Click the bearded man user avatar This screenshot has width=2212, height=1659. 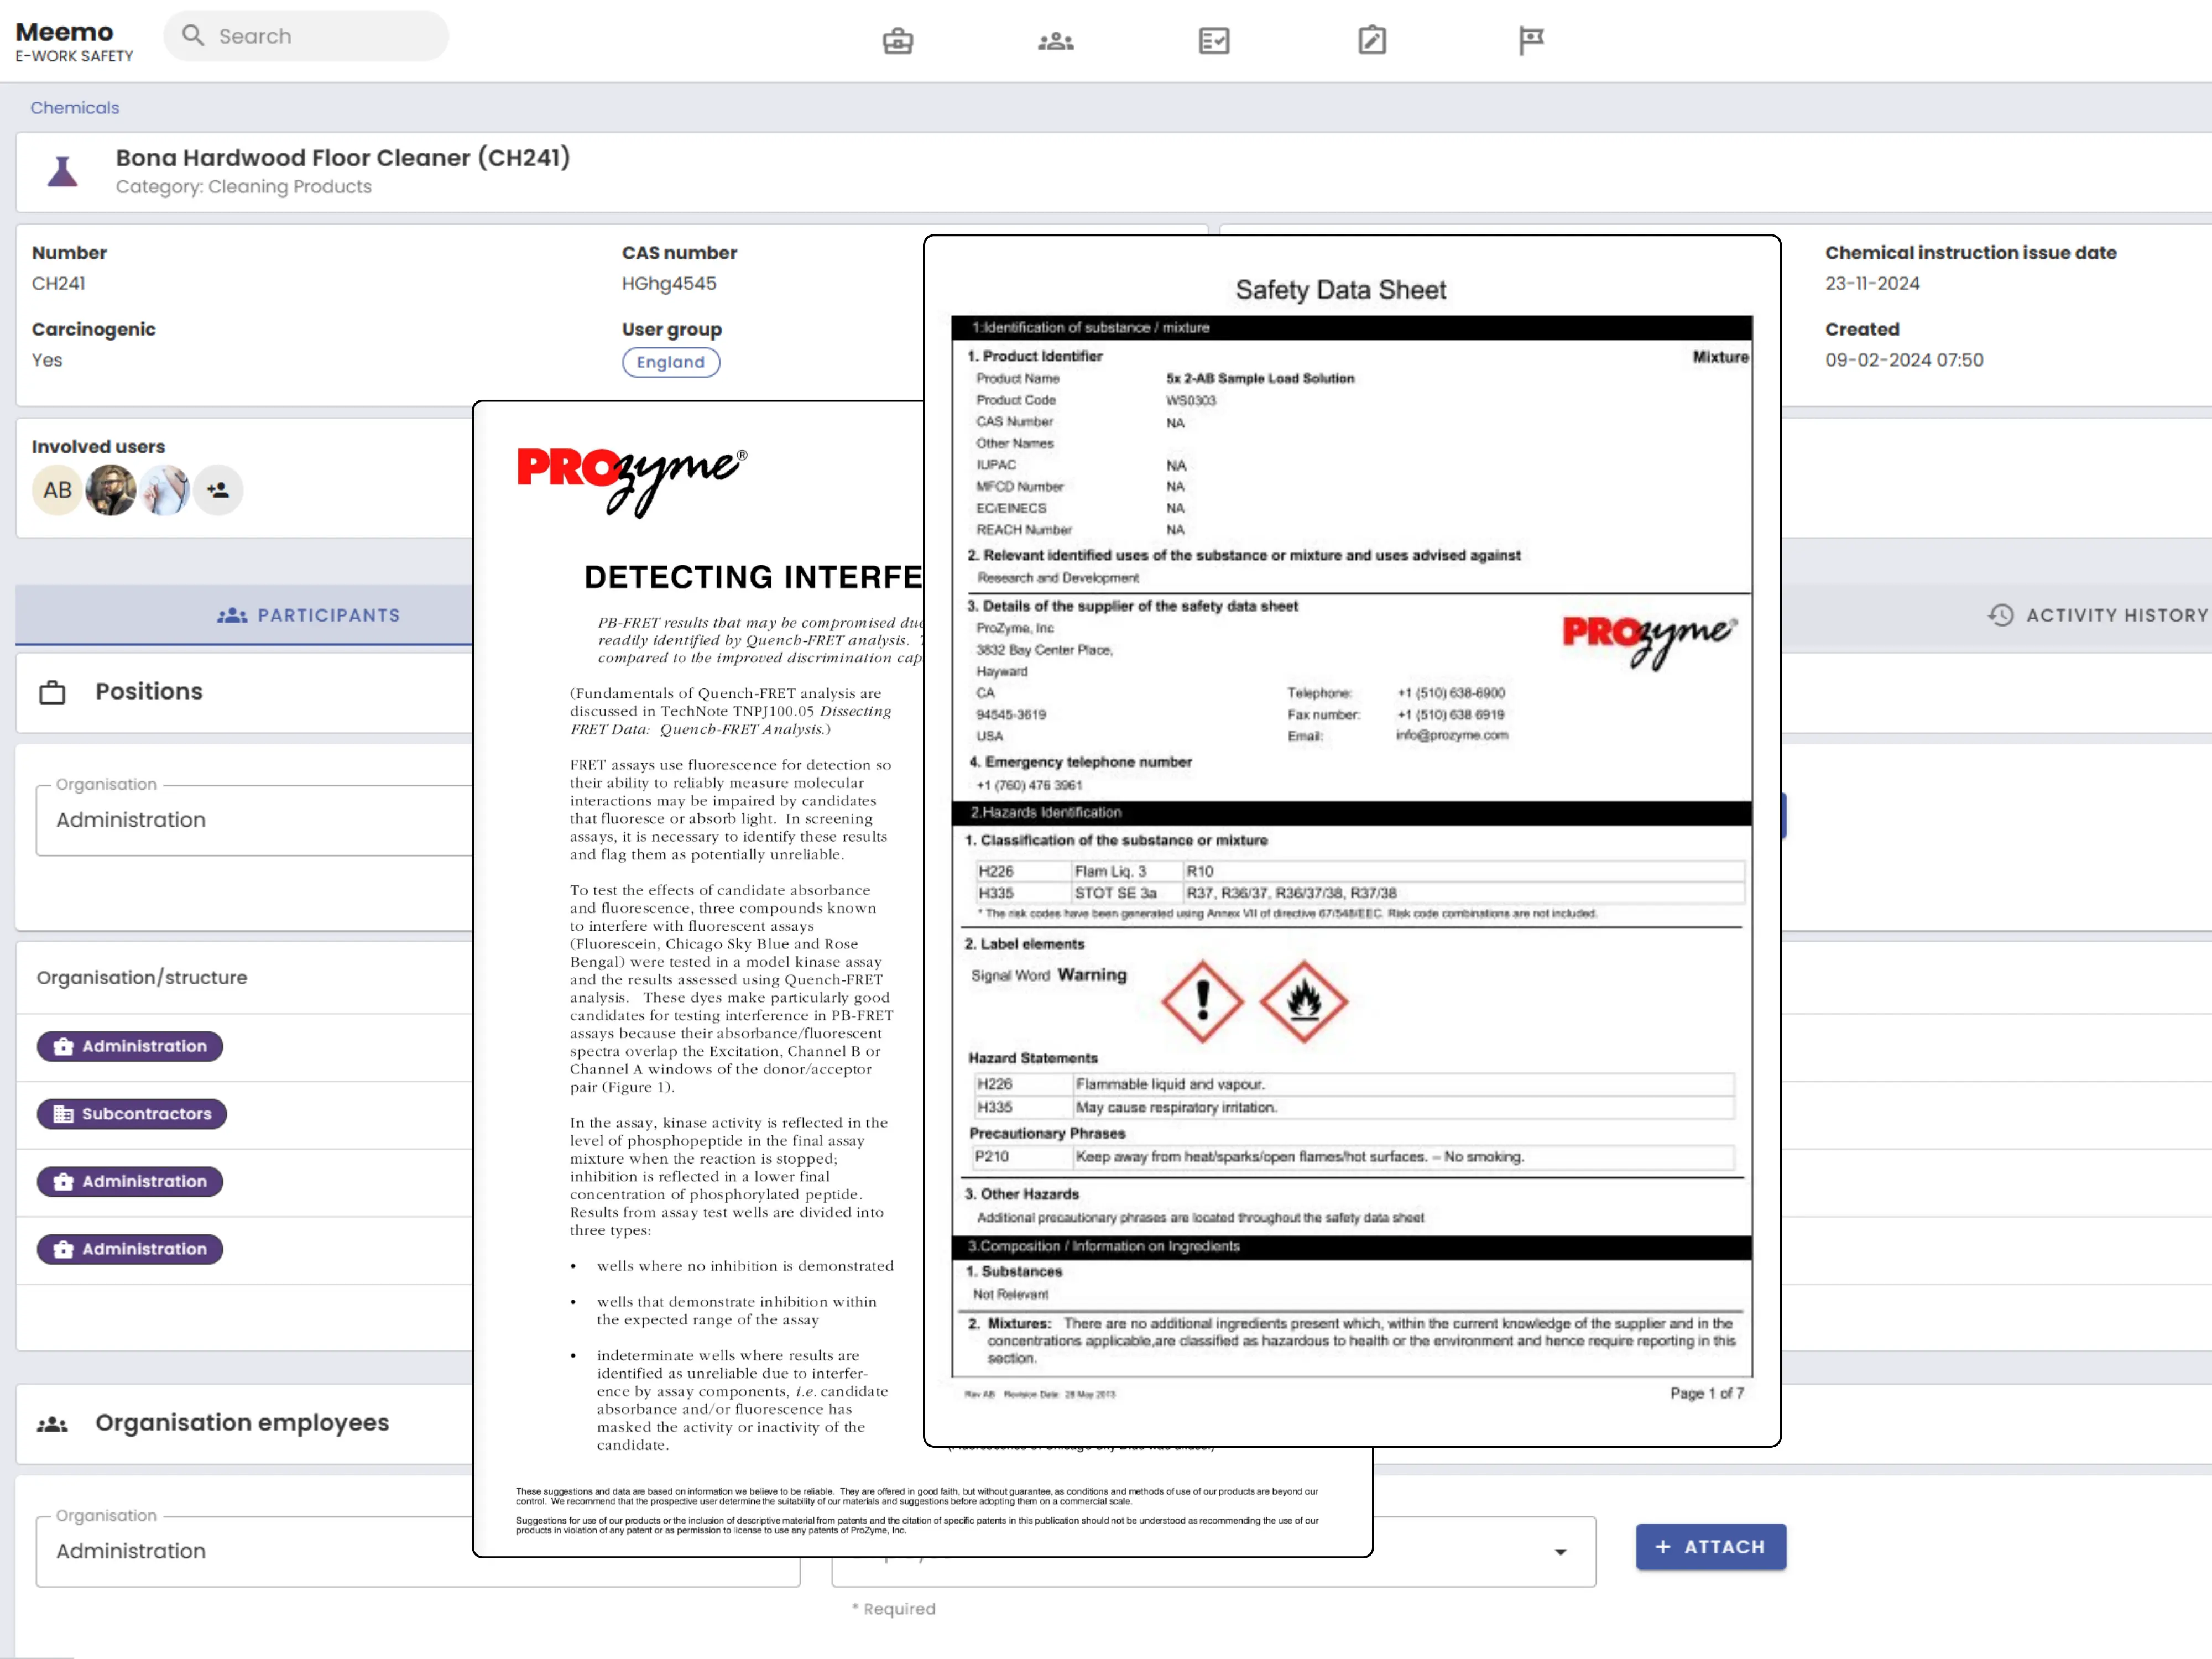pos(110,490)
